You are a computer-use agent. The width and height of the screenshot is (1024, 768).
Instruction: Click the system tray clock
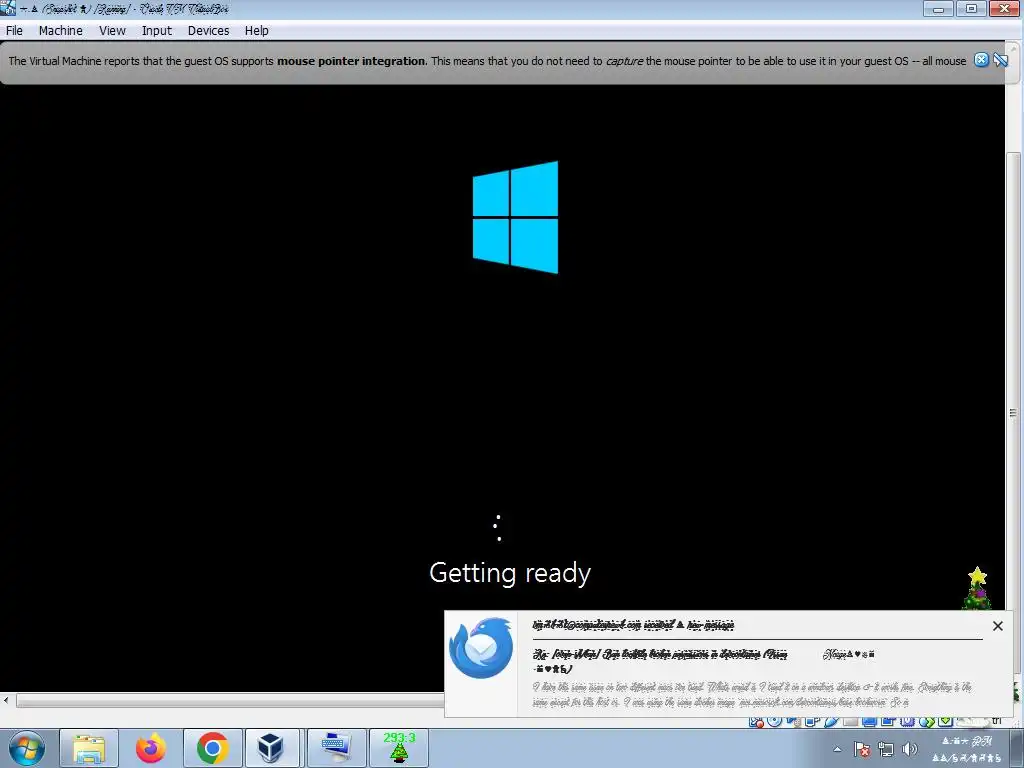[x=966, y=749]
